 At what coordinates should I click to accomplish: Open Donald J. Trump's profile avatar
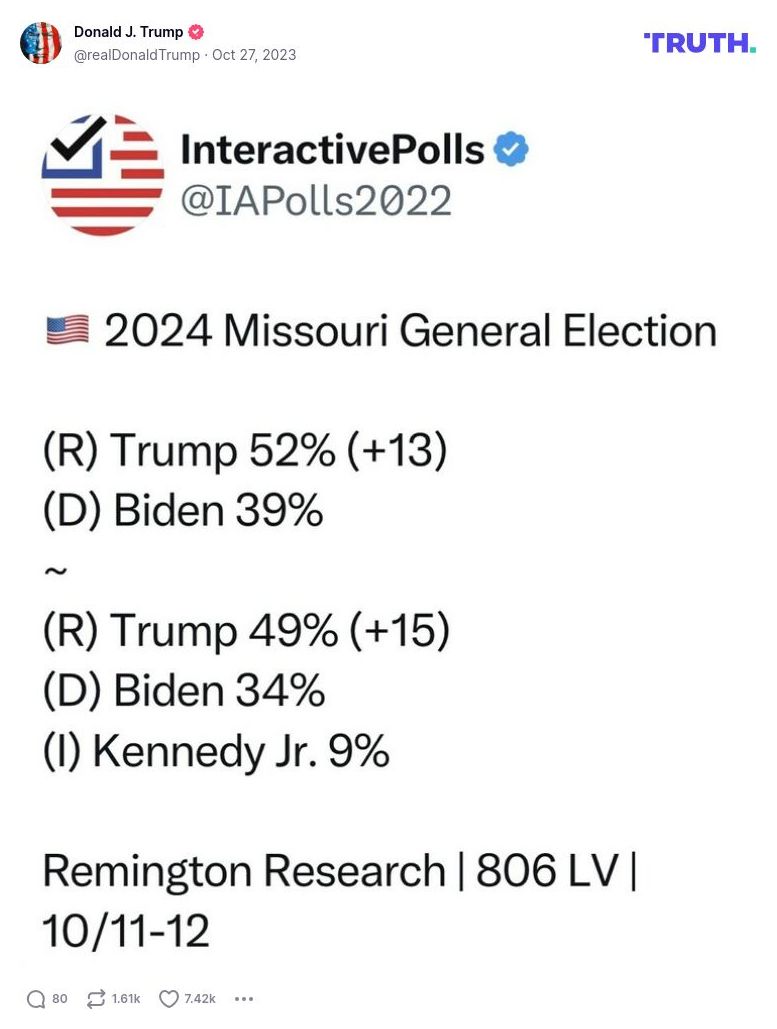coord(41,43)
